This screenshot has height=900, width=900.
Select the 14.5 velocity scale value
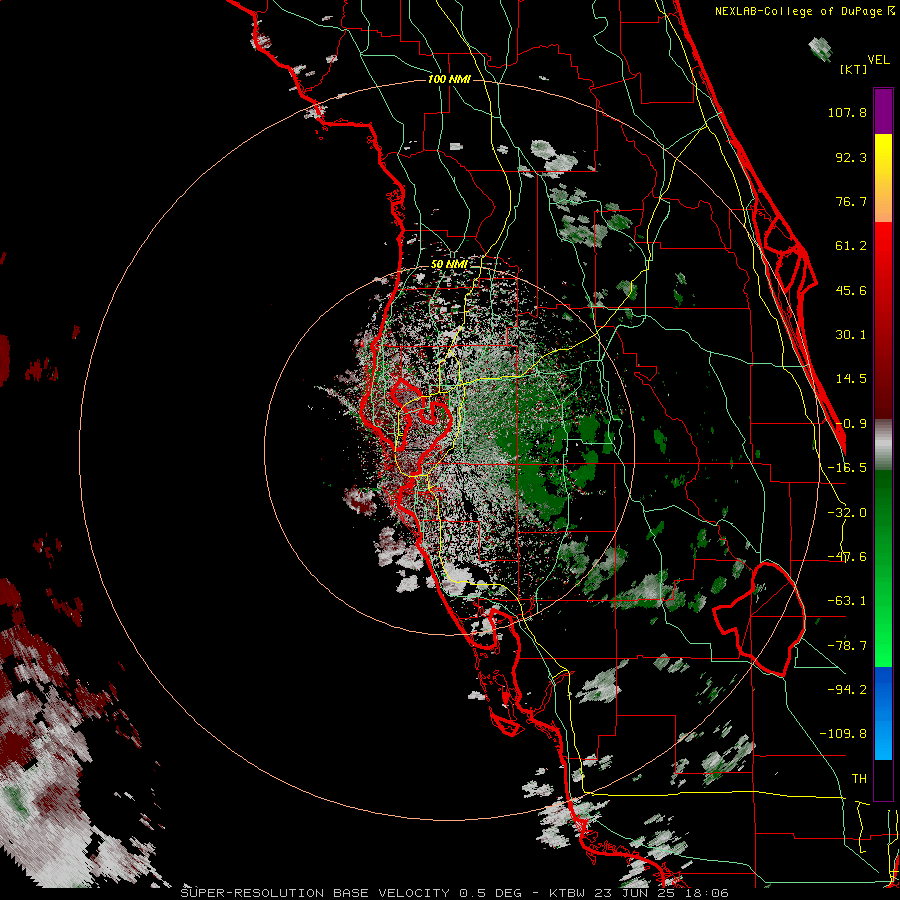click(851, 379)
